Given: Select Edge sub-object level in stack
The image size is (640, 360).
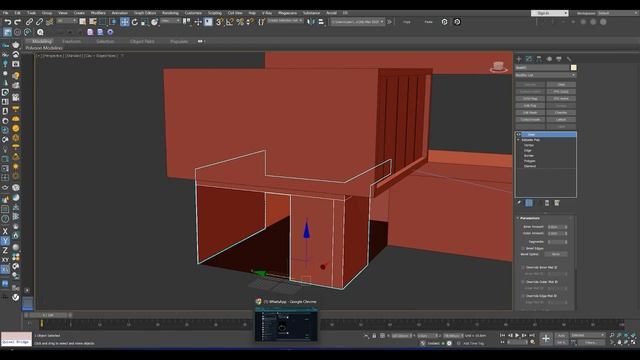Looking at the screenshot, I should [x=528, y=150].
